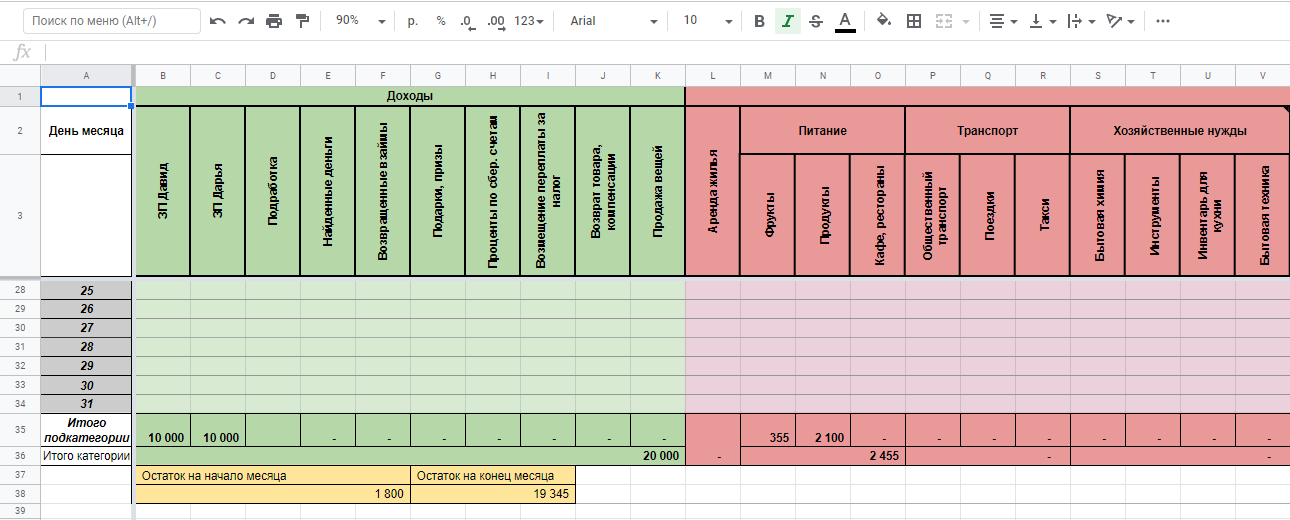Open the Arial font dropdown
Viewport: 1290px width, 520px height.
[614, 21]
